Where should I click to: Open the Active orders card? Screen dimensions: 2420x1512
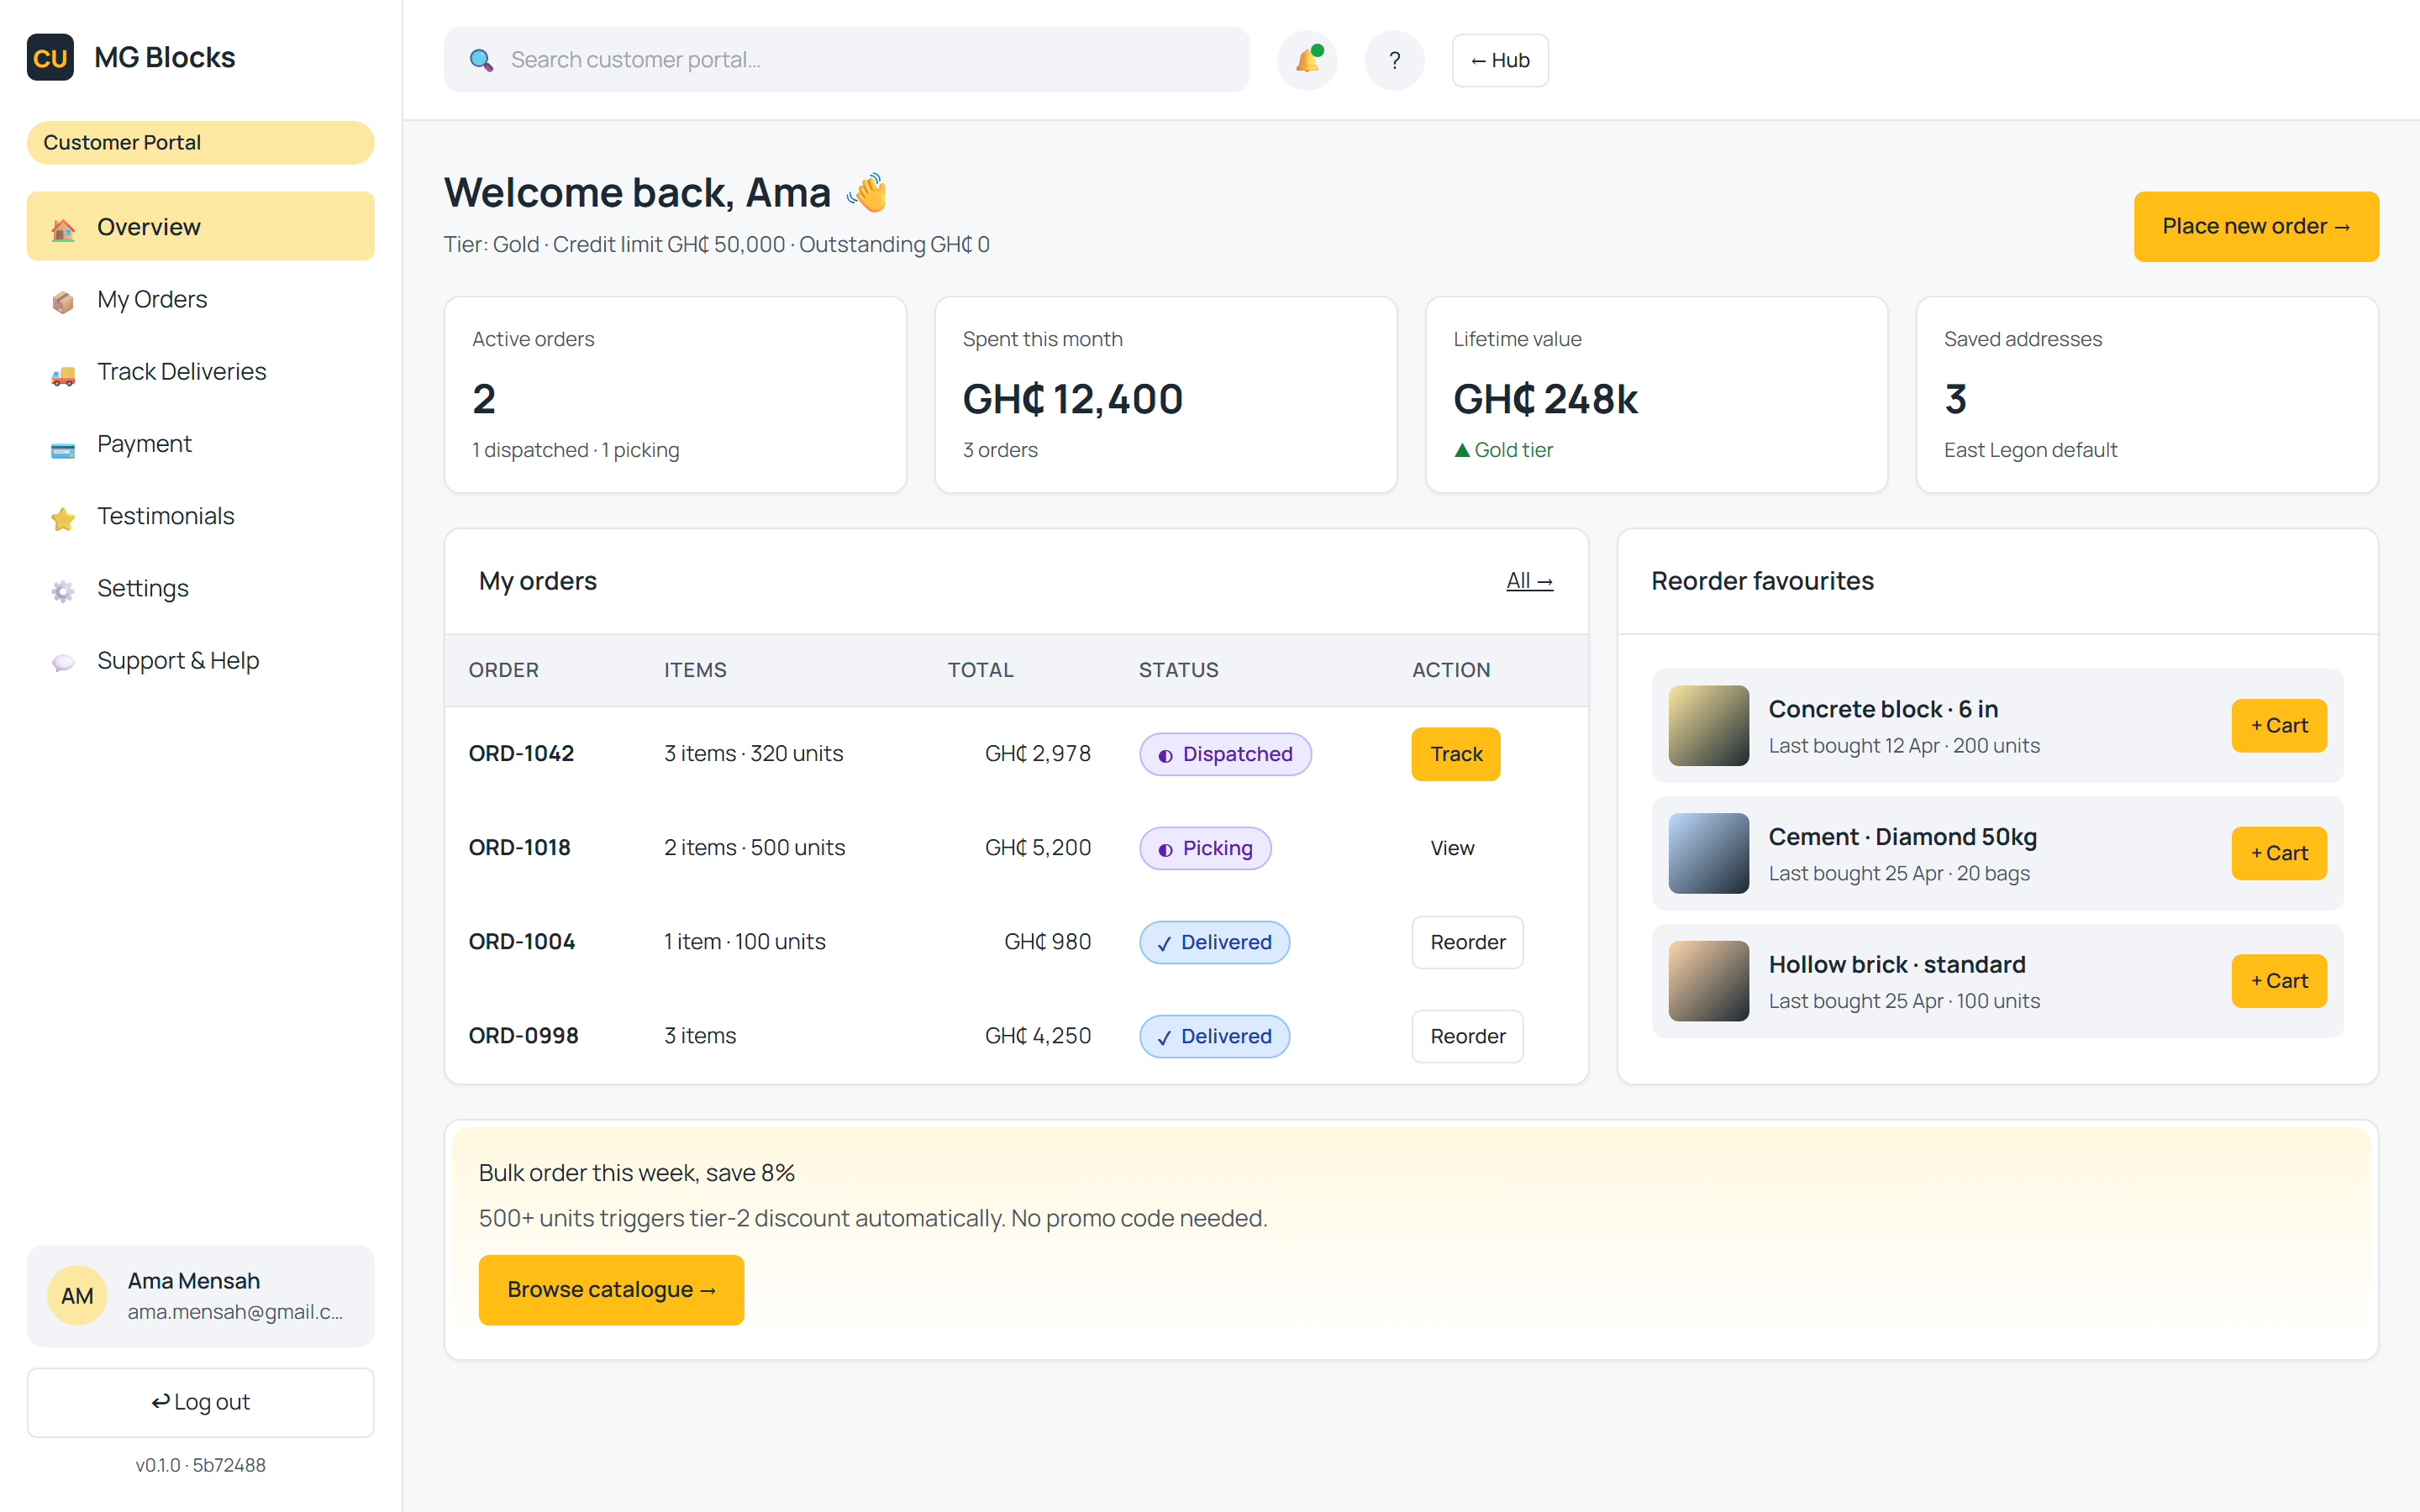click(676, 395)
